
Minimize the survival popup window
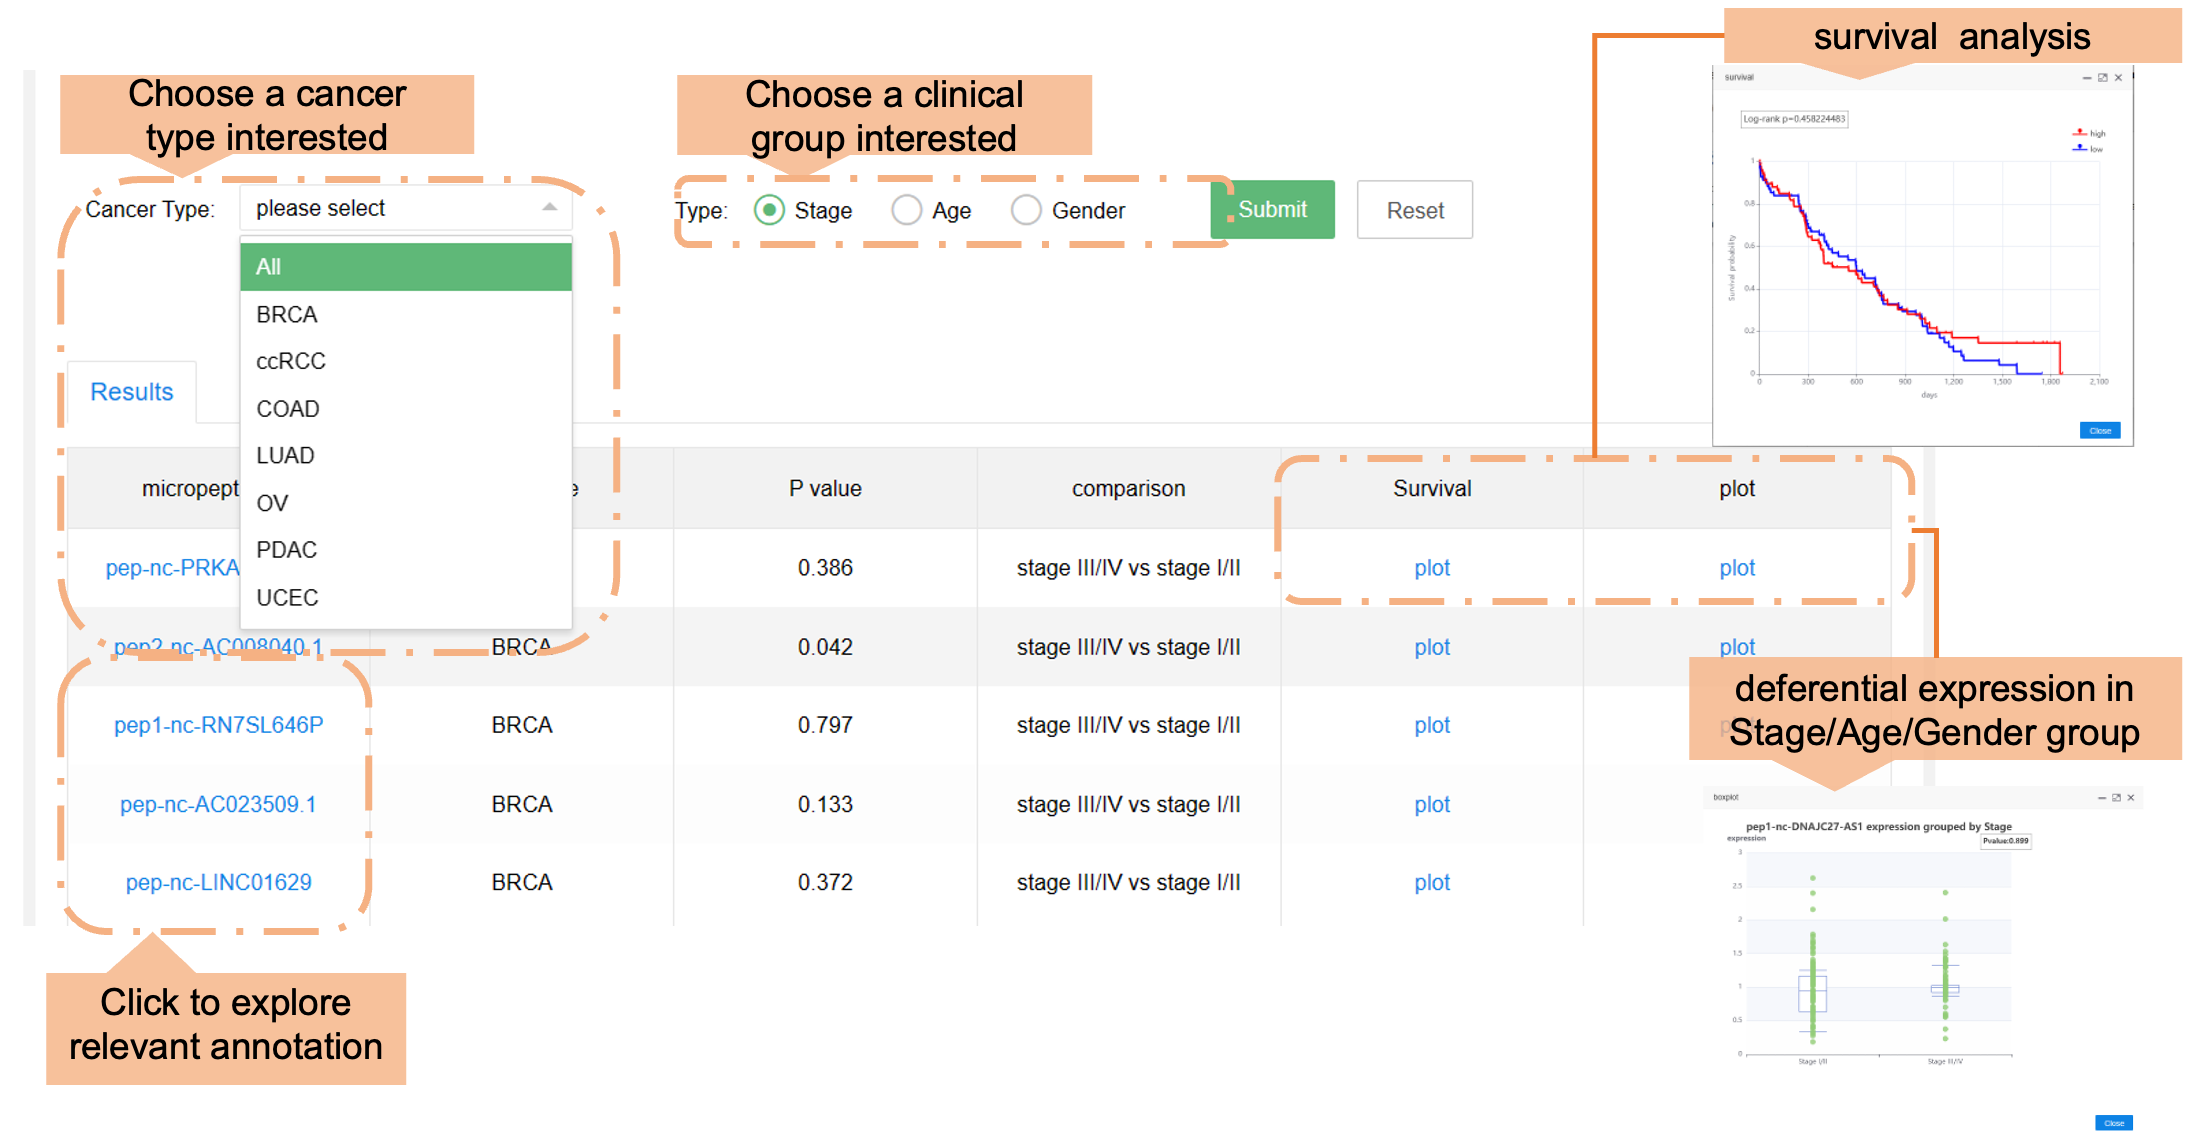click(2087, 78)
